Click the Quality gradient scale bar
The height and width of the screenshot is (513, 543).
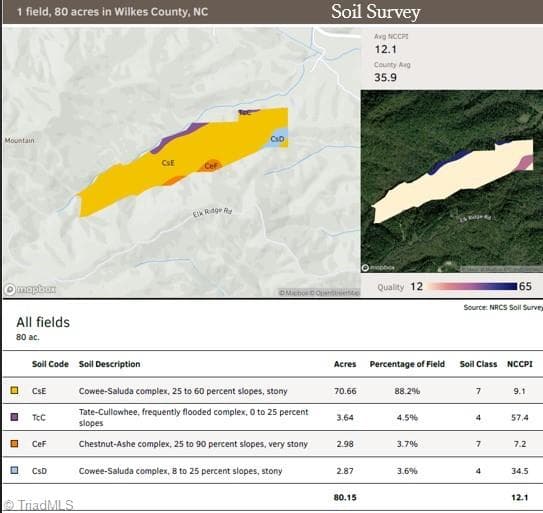click(472, 286)
